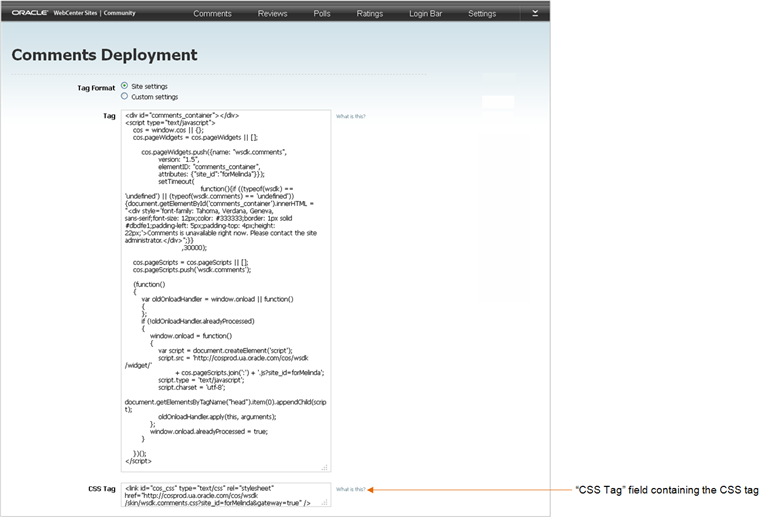Open 'What is this?' beside Tag field
Viewport: 759px width, 518px height.
pos(350,116)
